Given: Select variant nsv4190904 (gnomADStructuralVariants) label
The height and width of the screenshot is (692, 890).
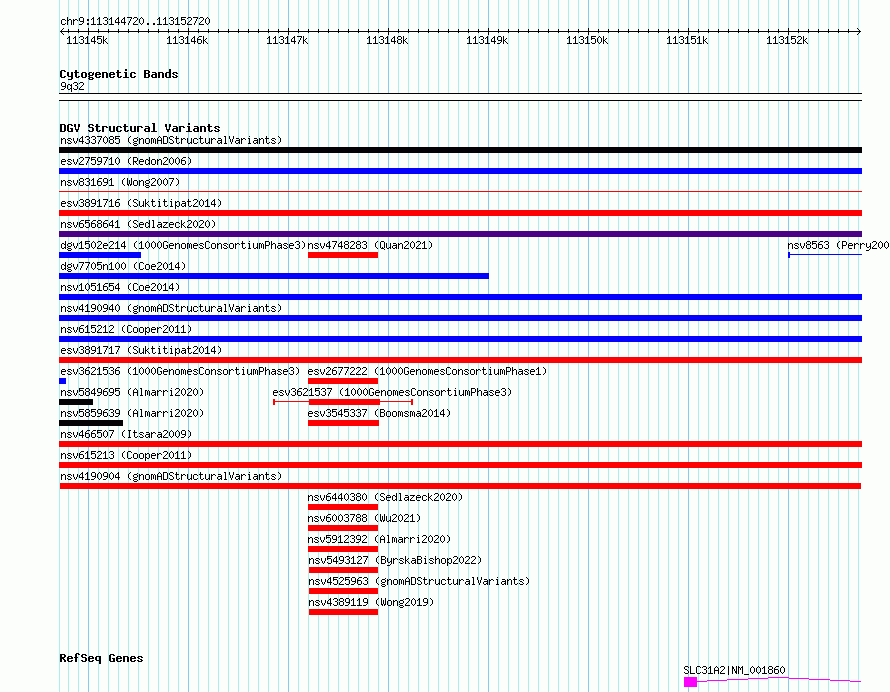Looking at the screenshot, I should pos(171,476).
